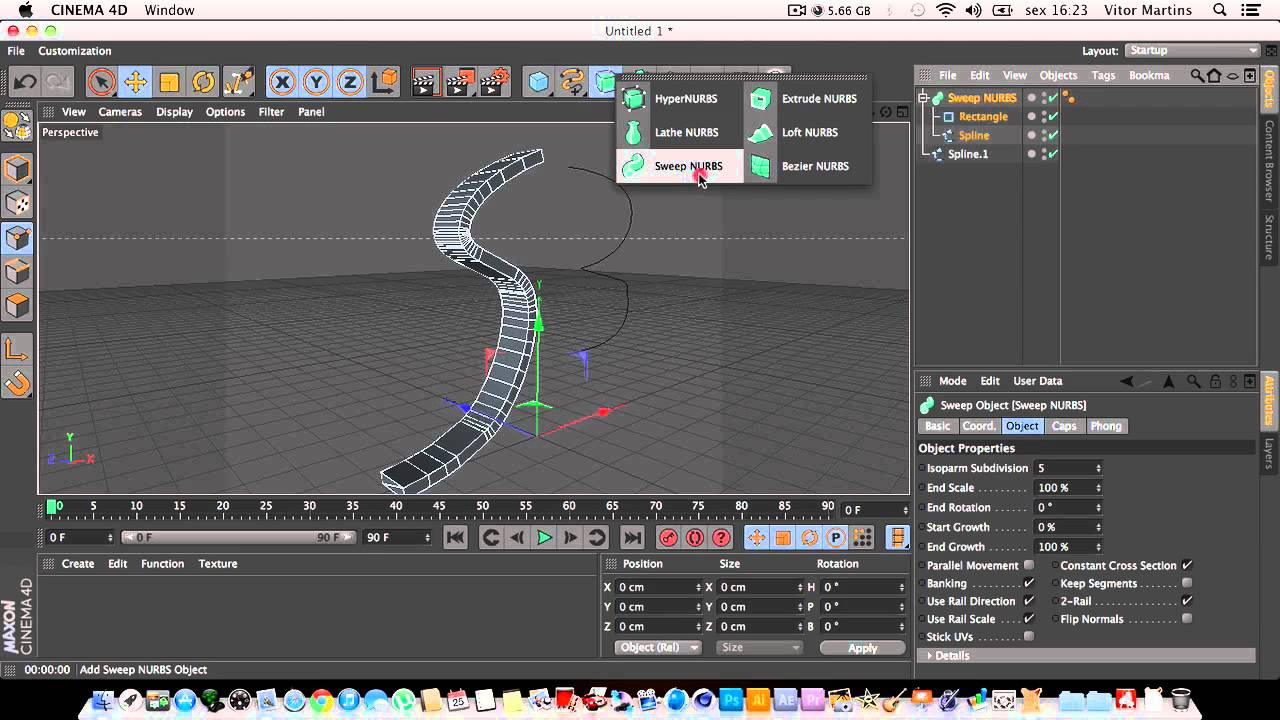Toggle the Sweep NURBS green enable checkmark
Image resolution: width=1280 pixels, height=720 pixels.
(x=1054, y=98)
